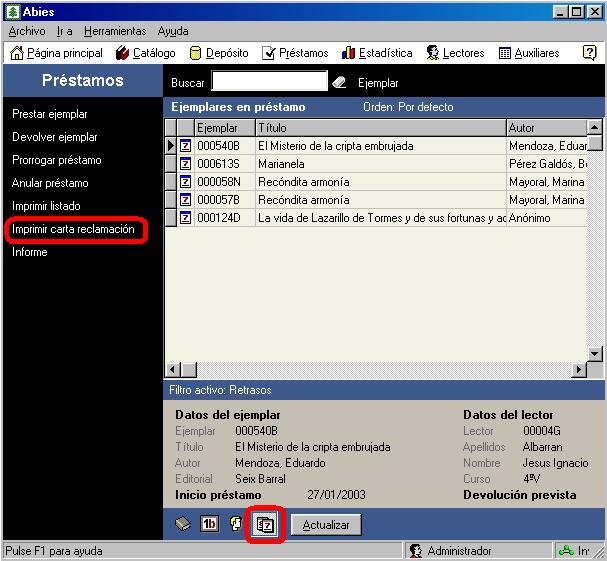The height and width of the screenshot is (561, 607).
Task: Click the vertical scrollbar down arrow
Action: [595, 353]
